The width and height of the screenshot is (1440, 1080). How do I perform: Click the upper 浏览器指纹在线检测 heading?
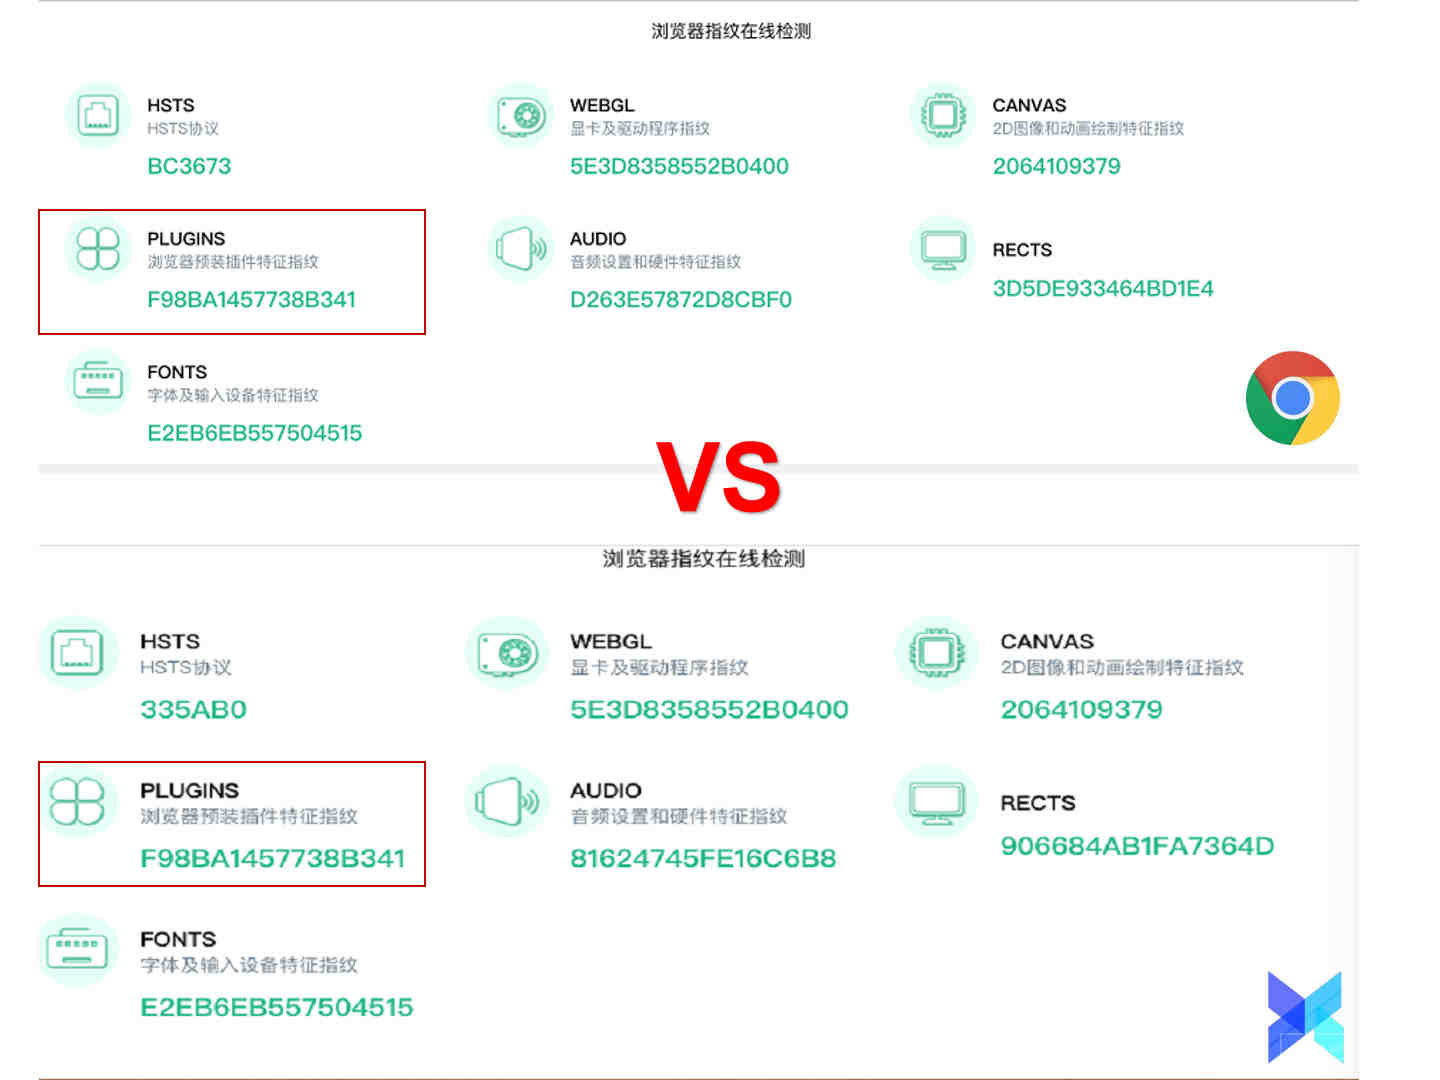[731, 31]
